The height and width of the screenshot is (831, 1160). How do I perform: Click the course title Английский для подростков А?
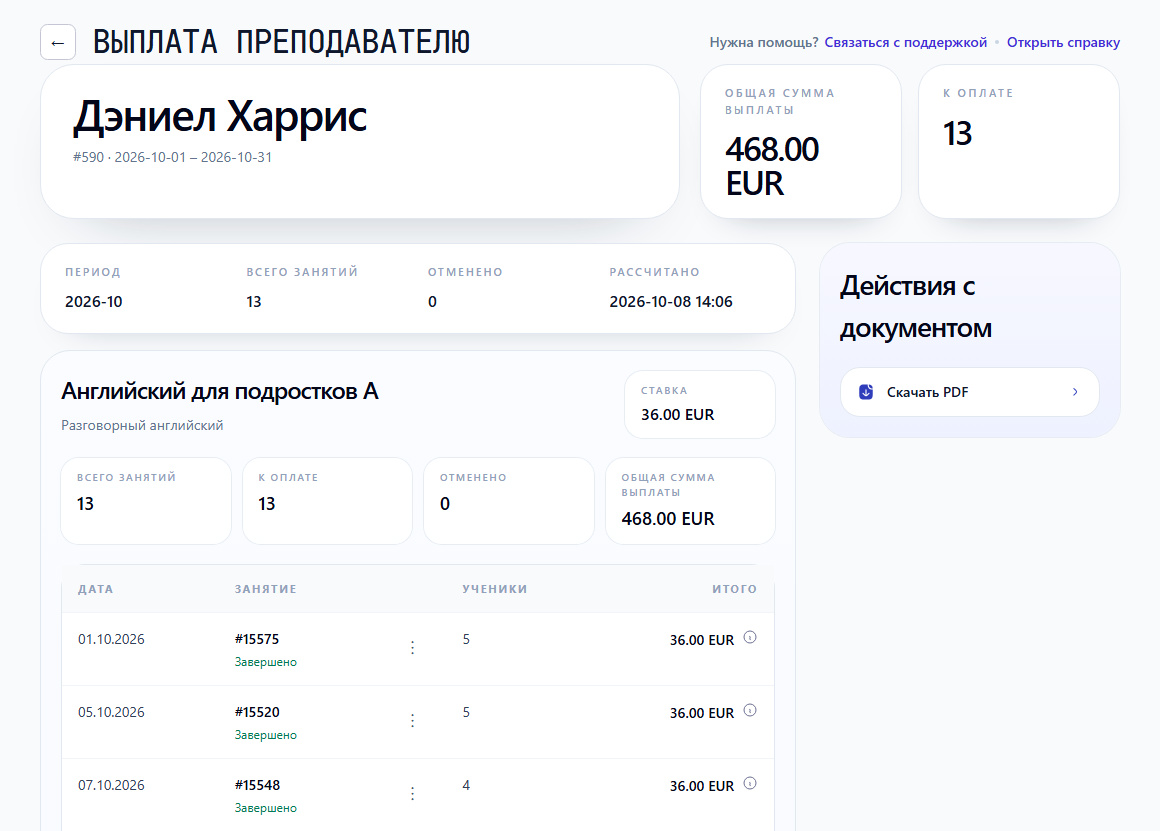point(220,391)
